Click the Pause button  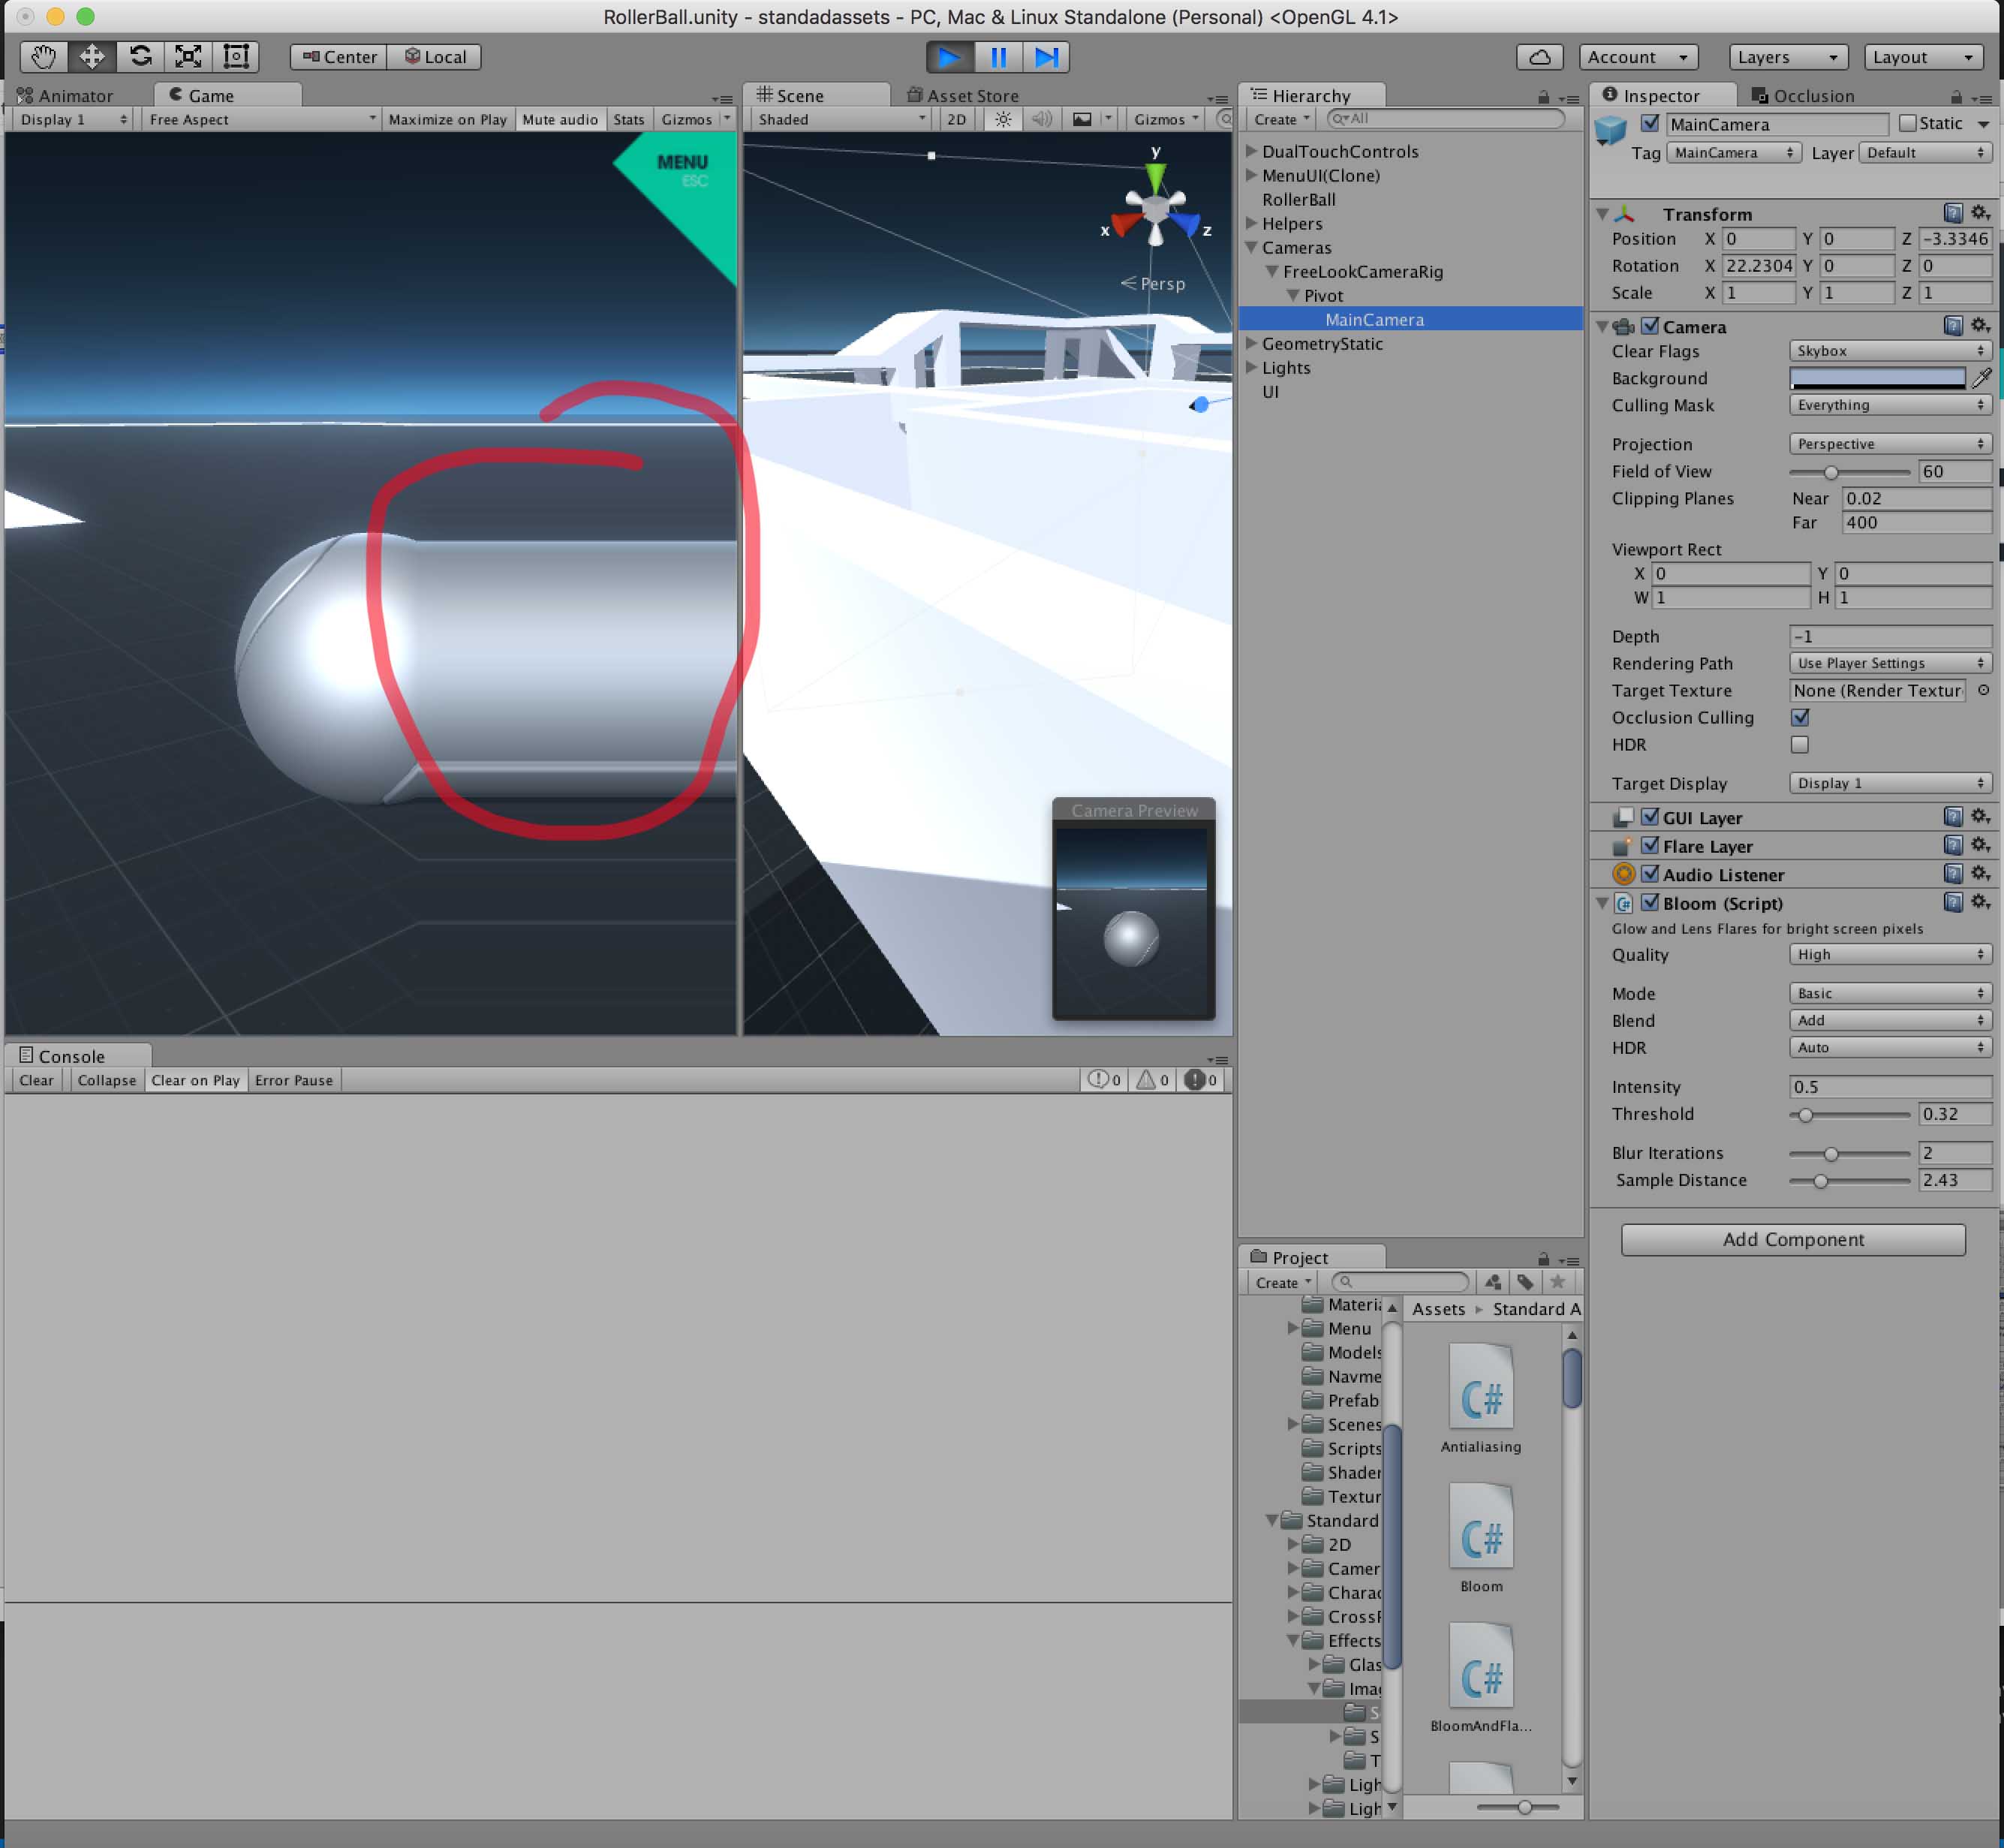[x=998, y=57]
